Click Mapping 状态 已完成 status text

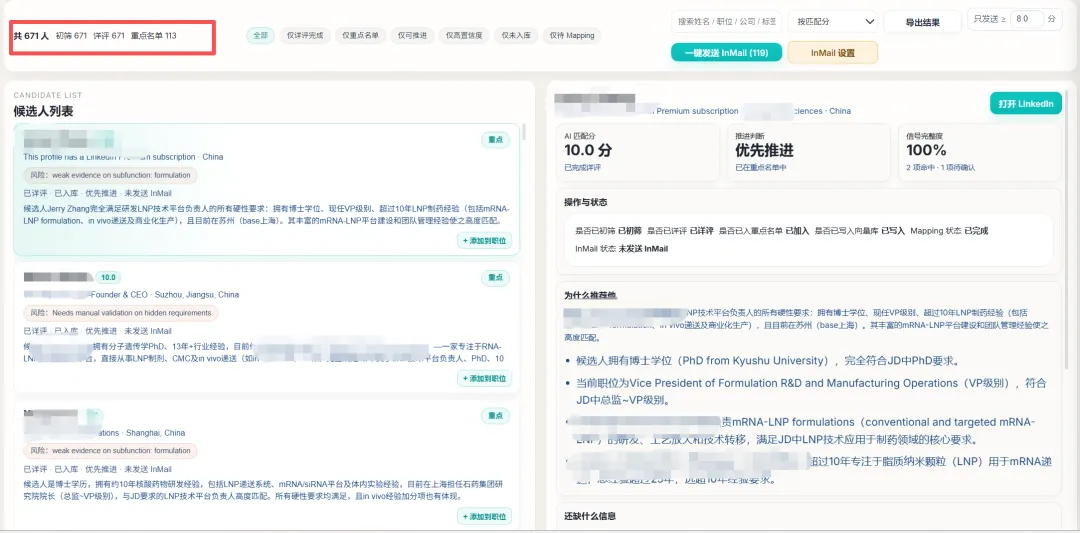tap(948, 231)
